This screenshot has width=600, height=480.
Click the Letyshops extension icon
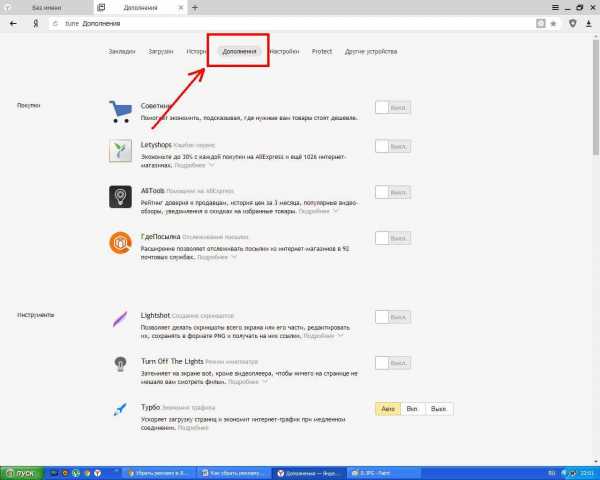(x=120, y=150)
